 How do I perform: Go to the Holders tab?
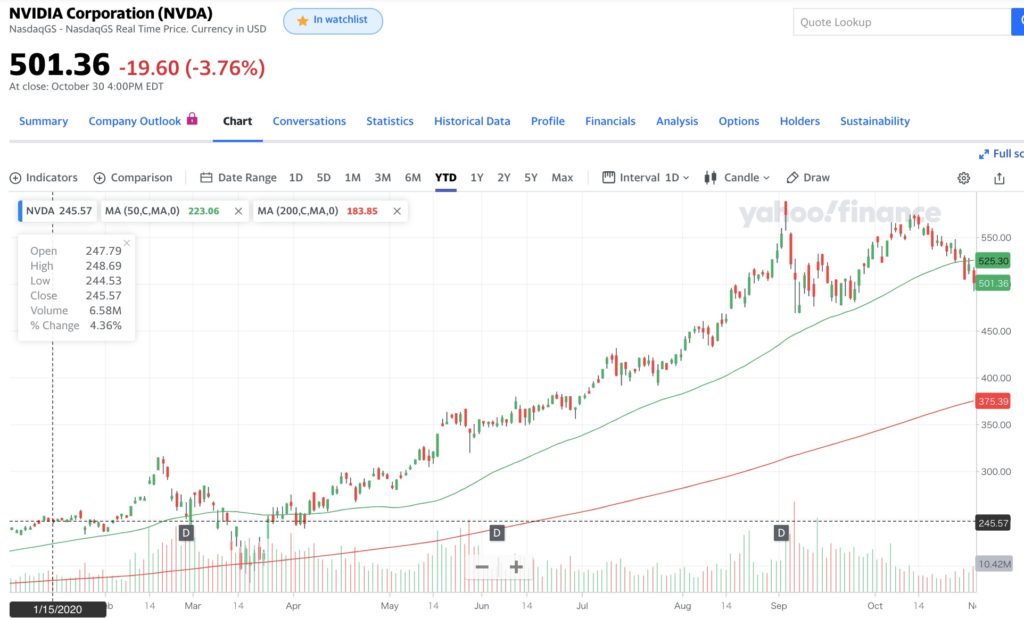click(799, 121)
